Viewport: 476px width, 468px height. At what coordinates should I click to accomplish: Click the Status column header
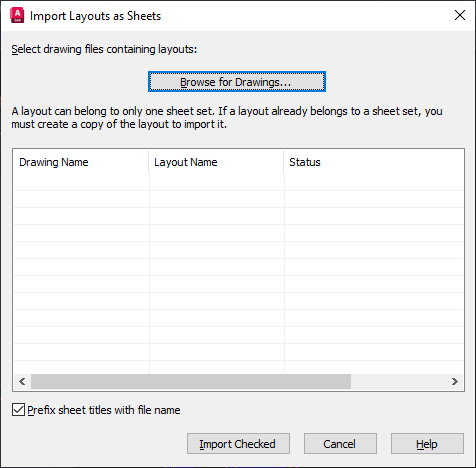click(x=373, y=162)
